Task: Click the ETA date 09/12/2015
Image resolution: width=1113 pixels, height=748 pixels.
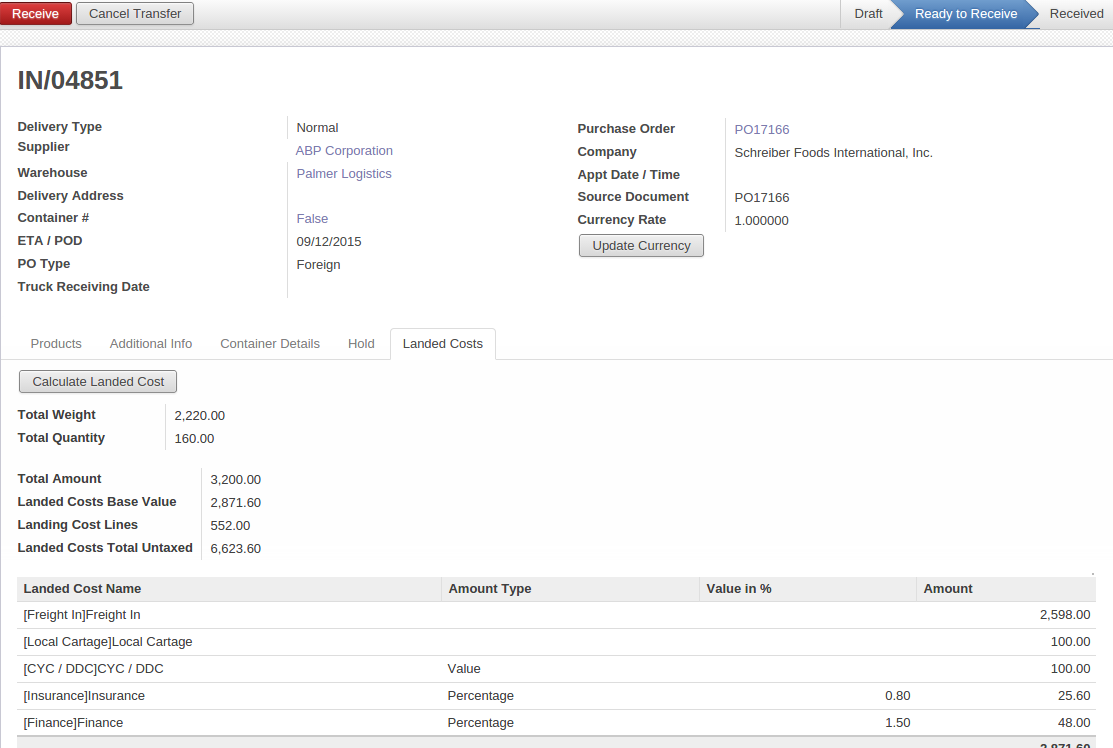Action: tap(329, 241)
